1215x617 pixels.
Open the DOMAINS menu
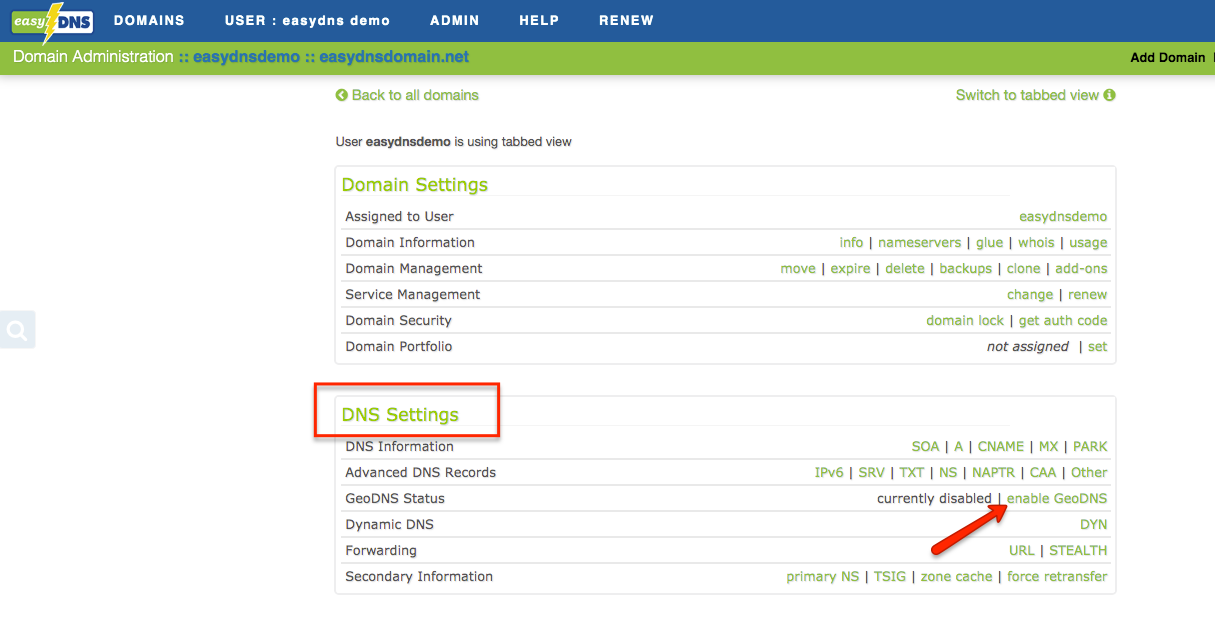pyautogui.click(x=150, y=20)
